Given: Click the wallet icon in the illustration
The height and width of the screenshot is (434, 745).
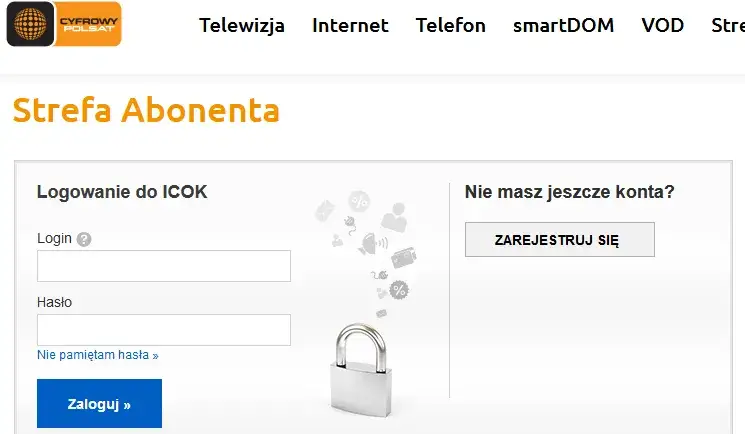Looking at the screenshot, I should (404, 258).
